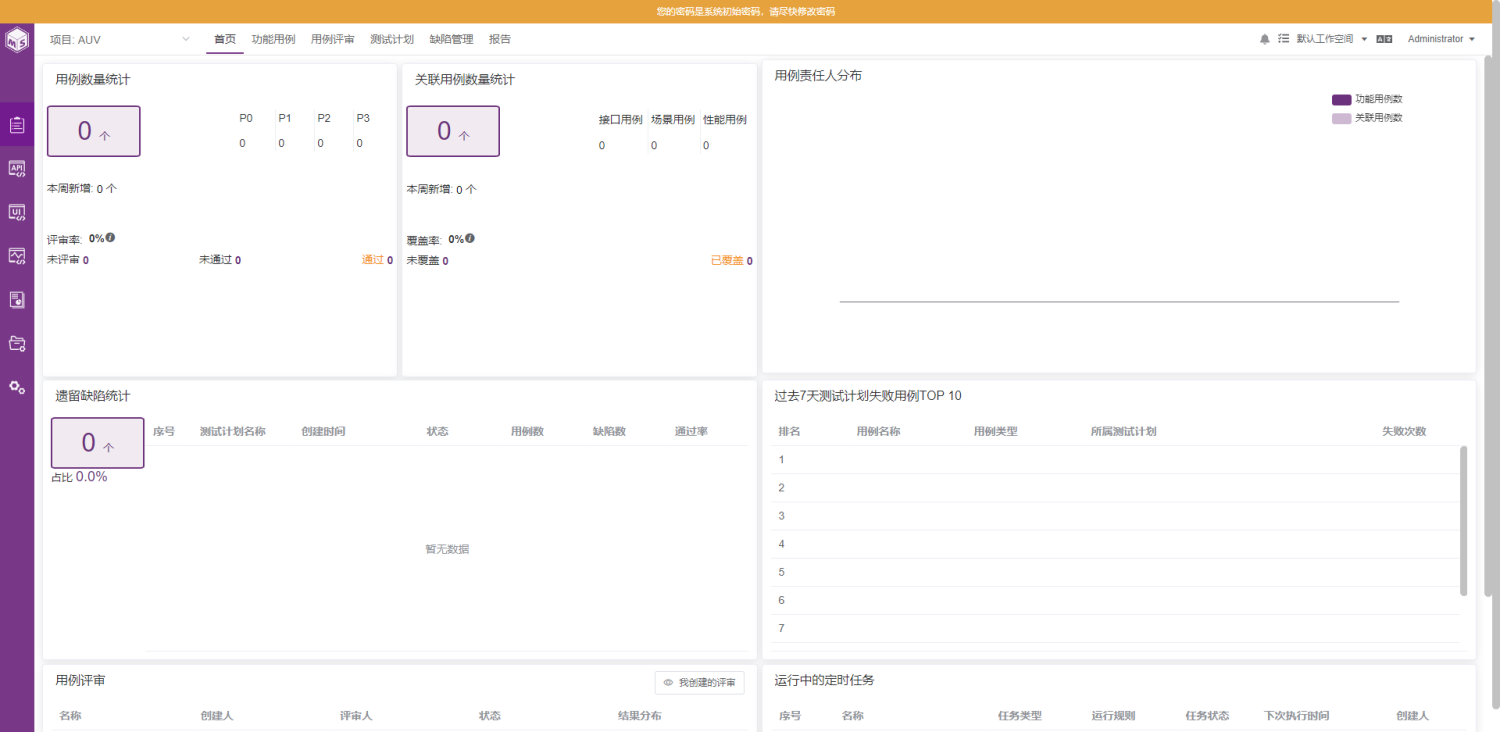This screenshot has width=1500, height=732.
Task: Click the 0 个 box under 用例数量统计
Action: tap(94, 131)
